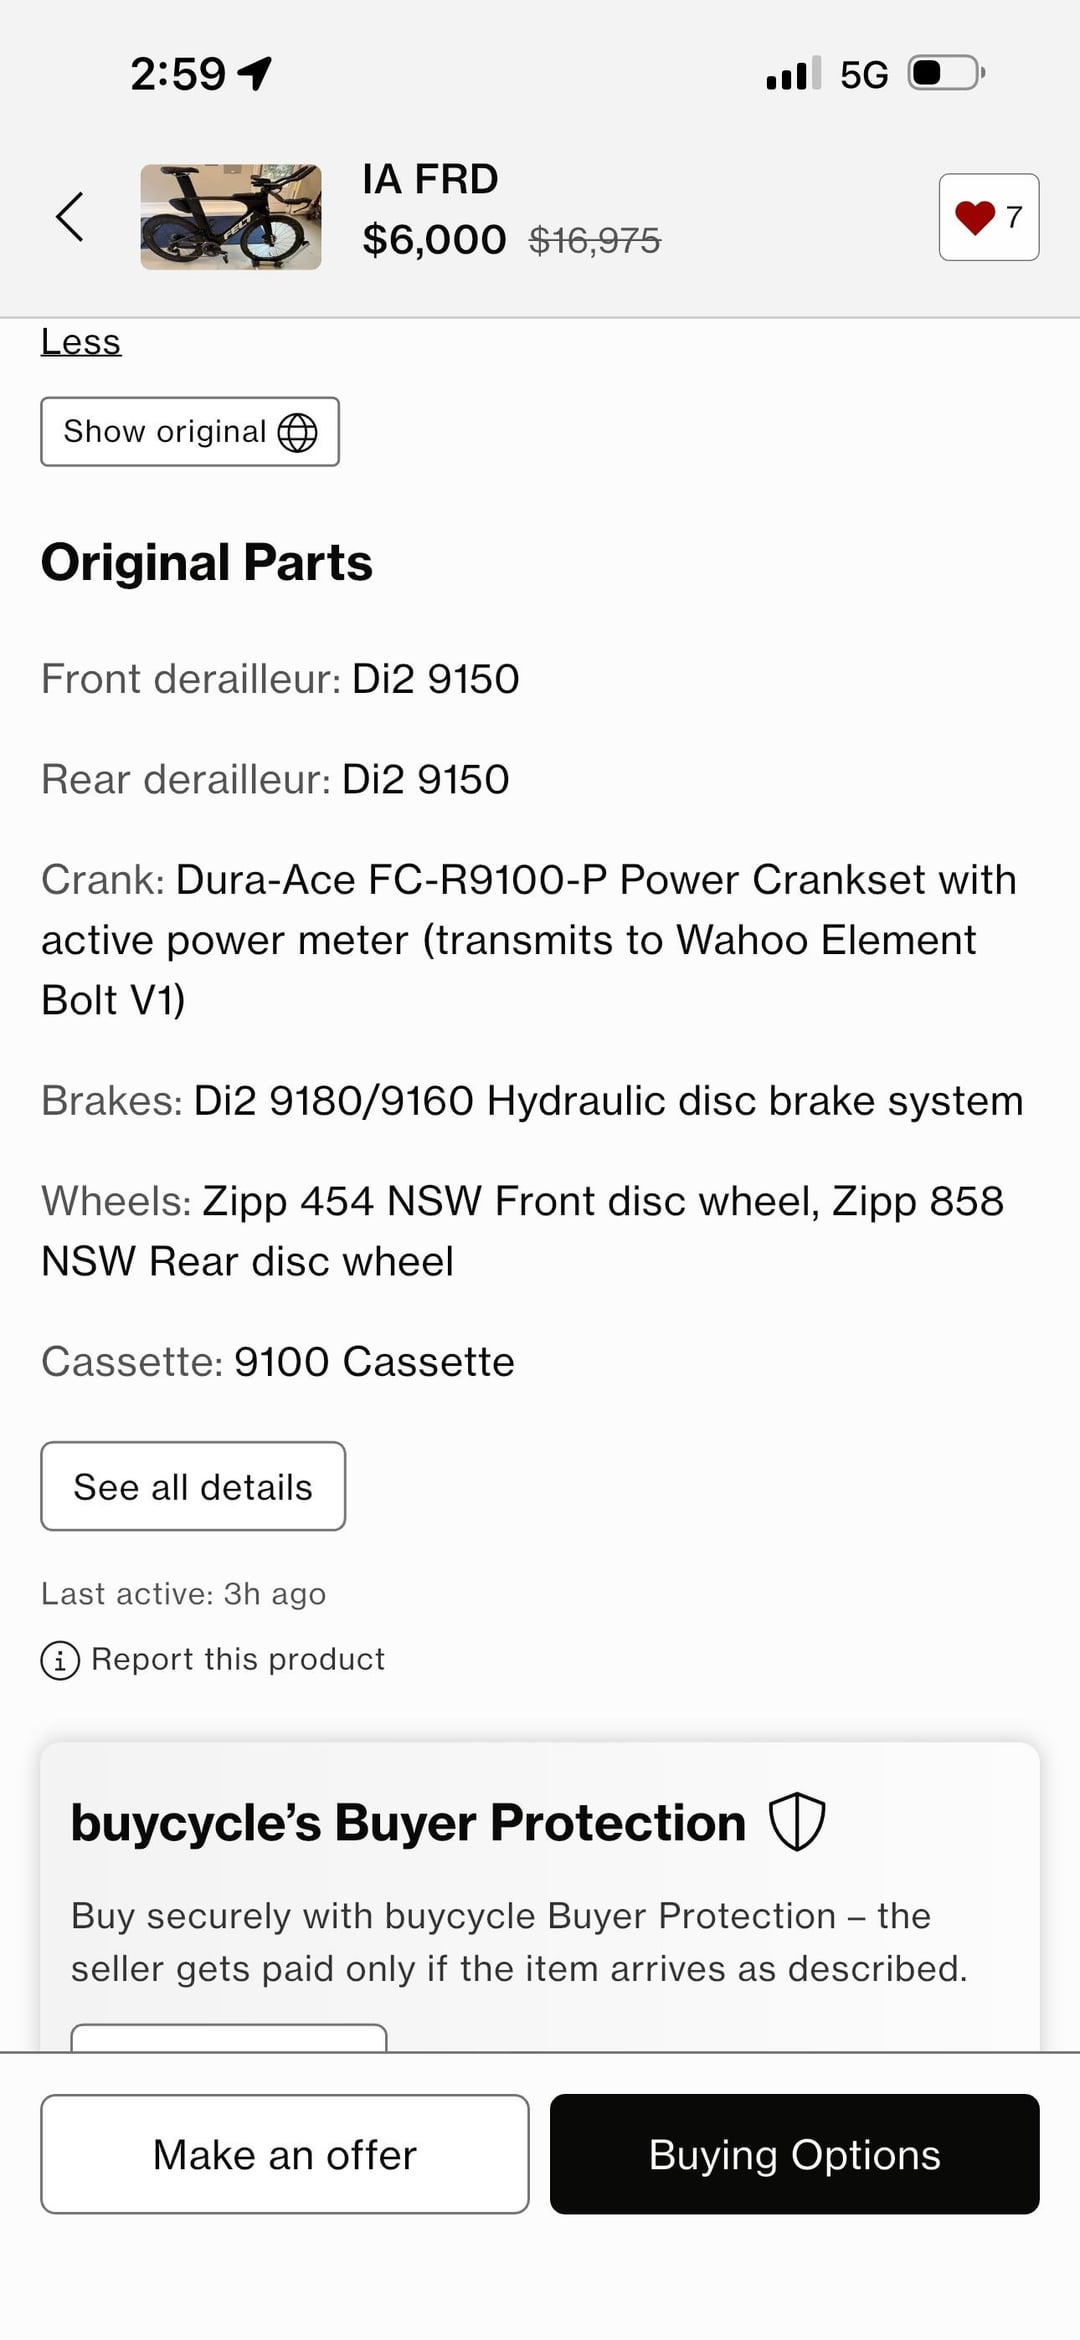Expand listing with See all details
This screenshot has height=2340, width=1080.
pyautogui.click(x=193, y=1486)
